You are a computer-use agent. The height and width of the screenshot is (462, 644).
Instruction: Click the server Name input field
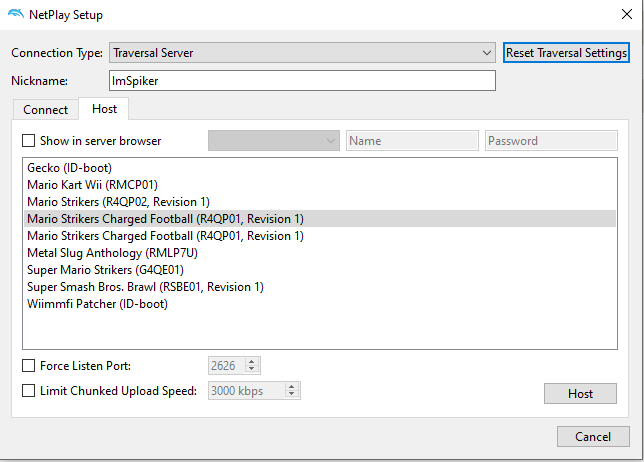tap(412, 140)
